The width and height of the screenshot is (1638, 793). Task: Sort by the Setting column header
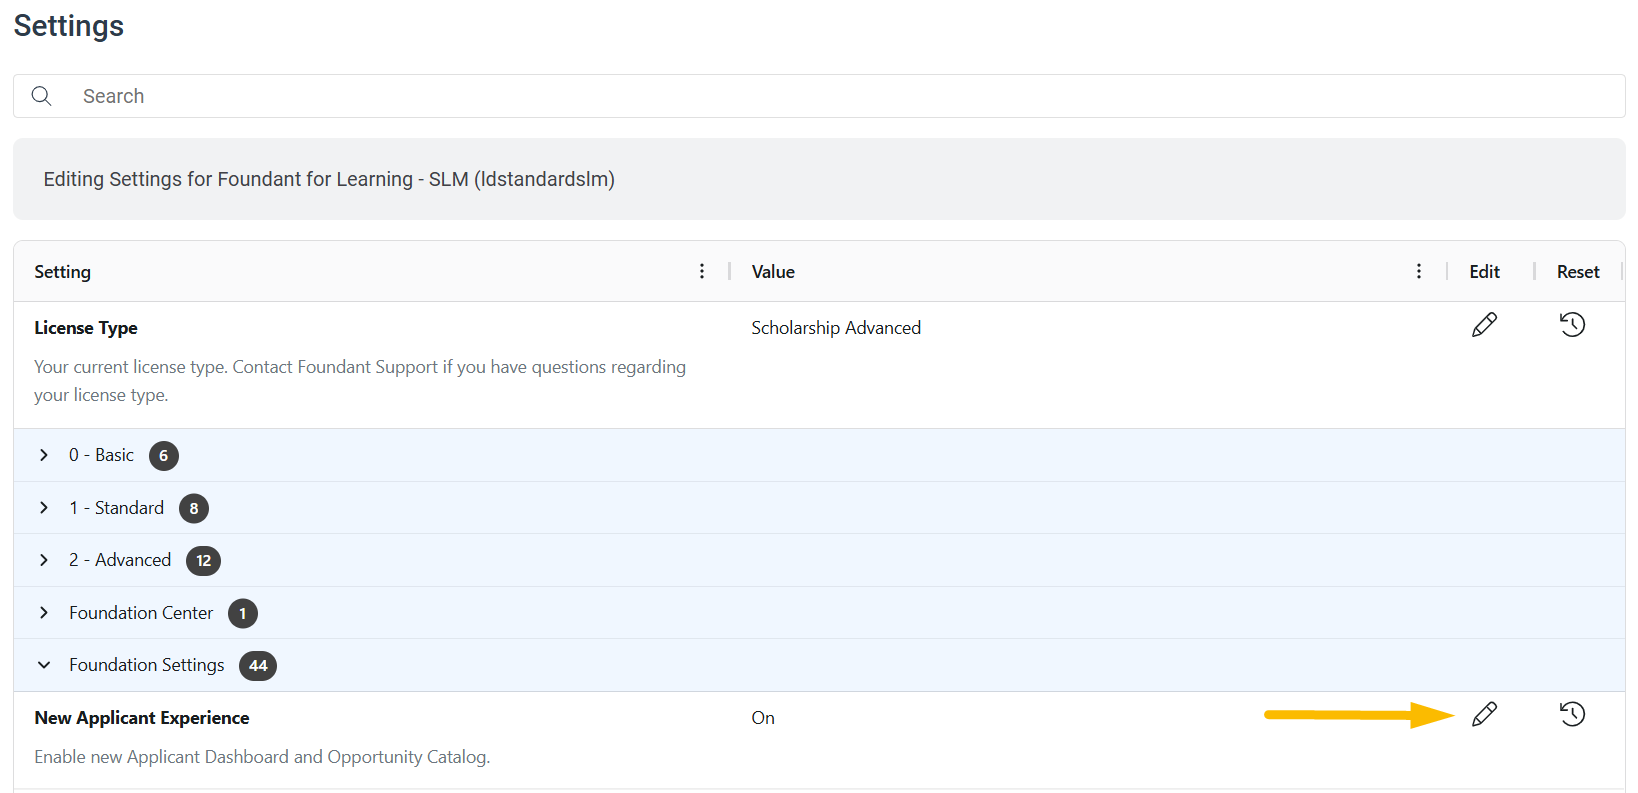pos(62,272)
